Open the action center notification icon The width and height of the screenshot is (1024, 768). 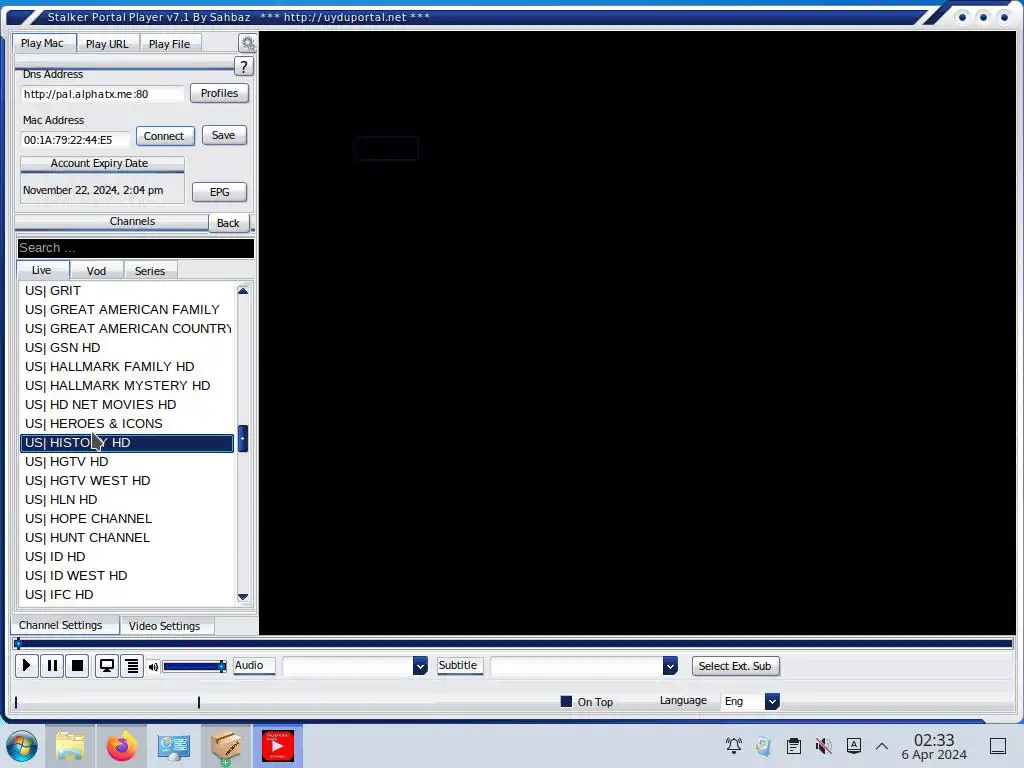pos(997,745)
